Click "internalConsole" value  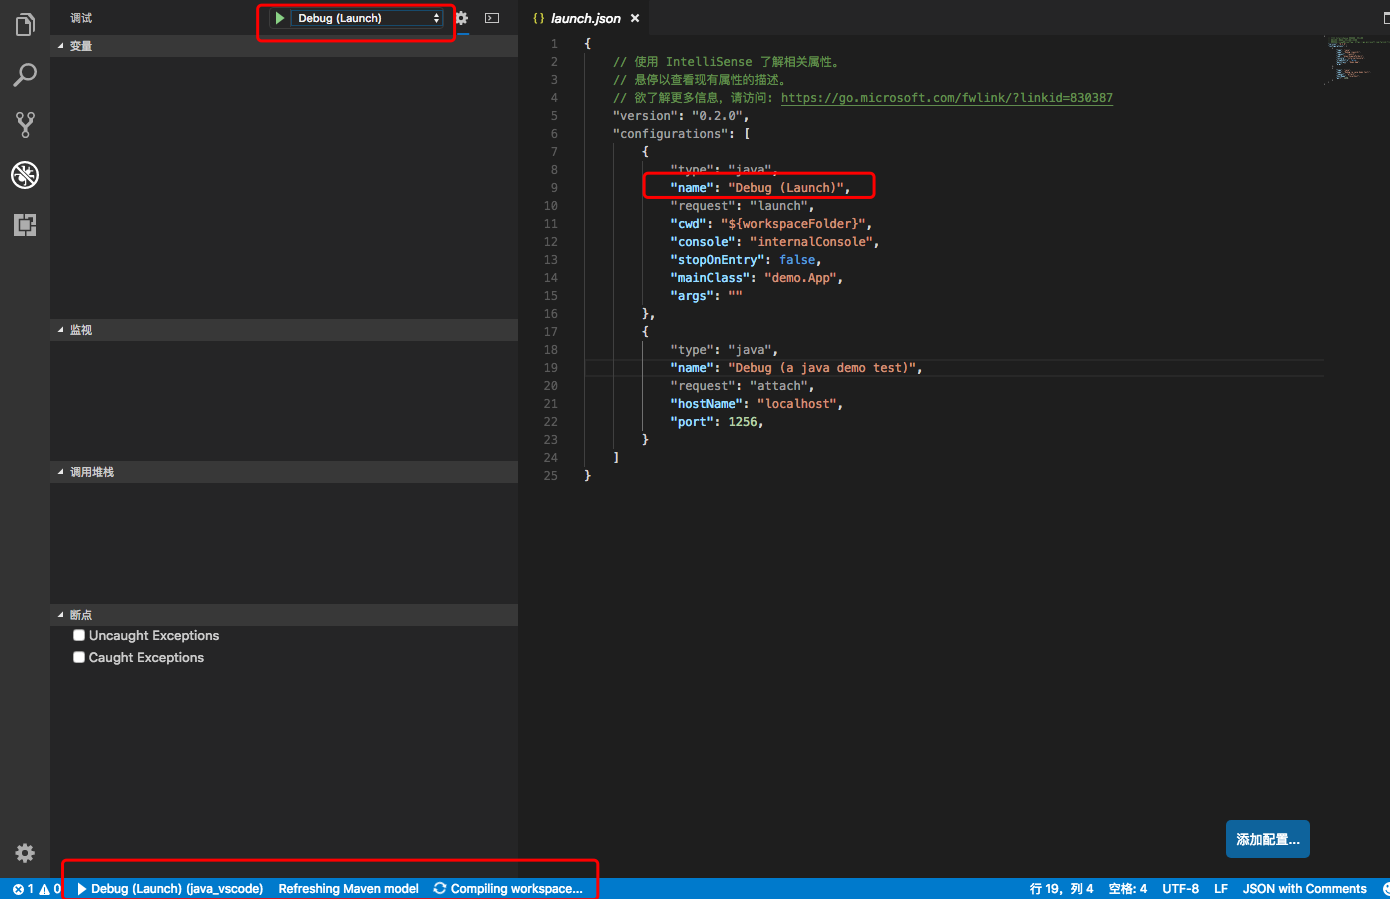[x=811, y=242]
